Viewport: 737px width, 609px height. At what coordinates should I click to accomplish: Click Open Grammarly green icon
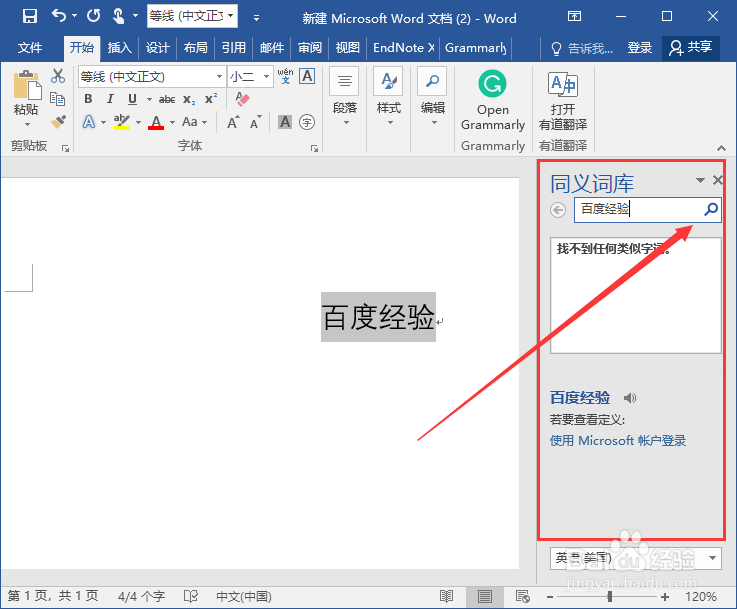(493, 84)
